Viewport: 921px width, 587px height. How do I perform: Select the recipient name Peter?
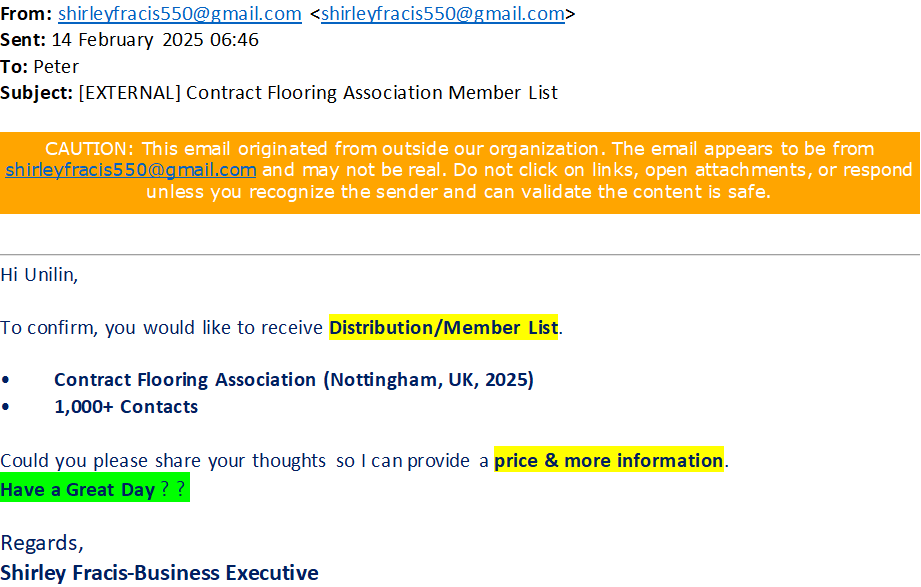(56, 66)
